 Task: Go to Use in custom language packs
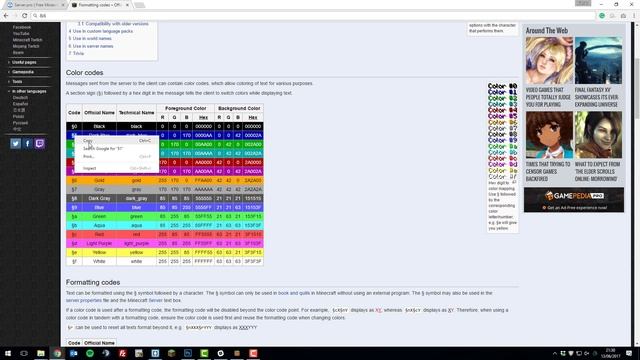click(x=102, y=31)
